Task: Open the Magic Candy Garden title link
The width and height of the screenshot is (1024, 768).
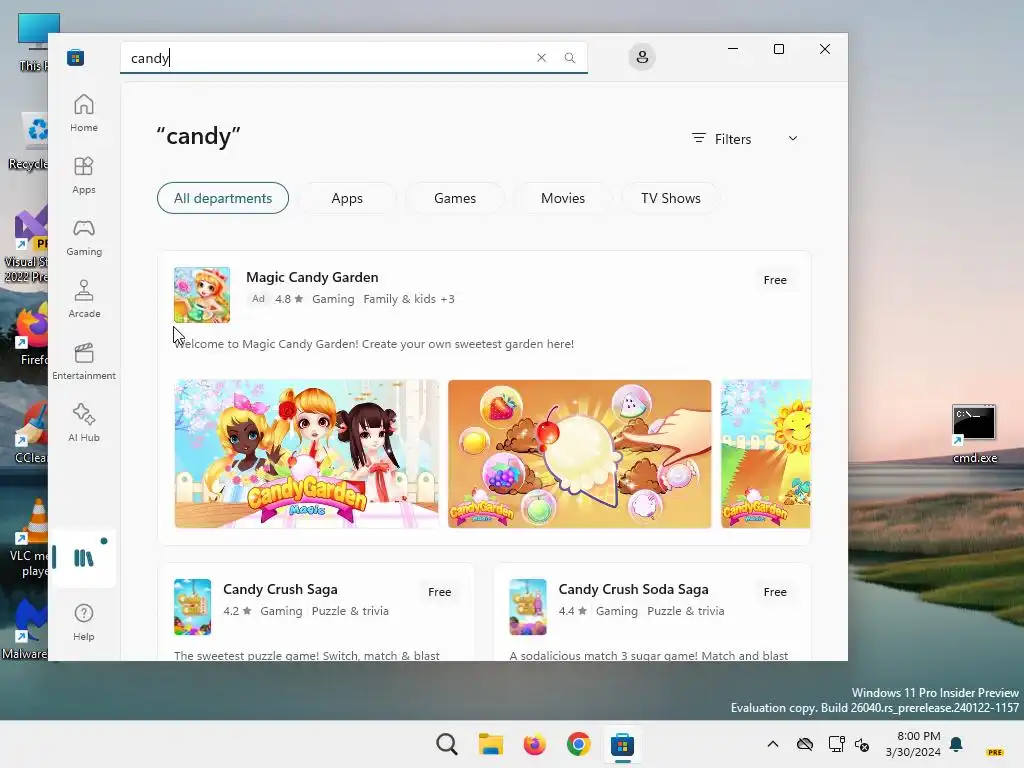Action: 312,277
